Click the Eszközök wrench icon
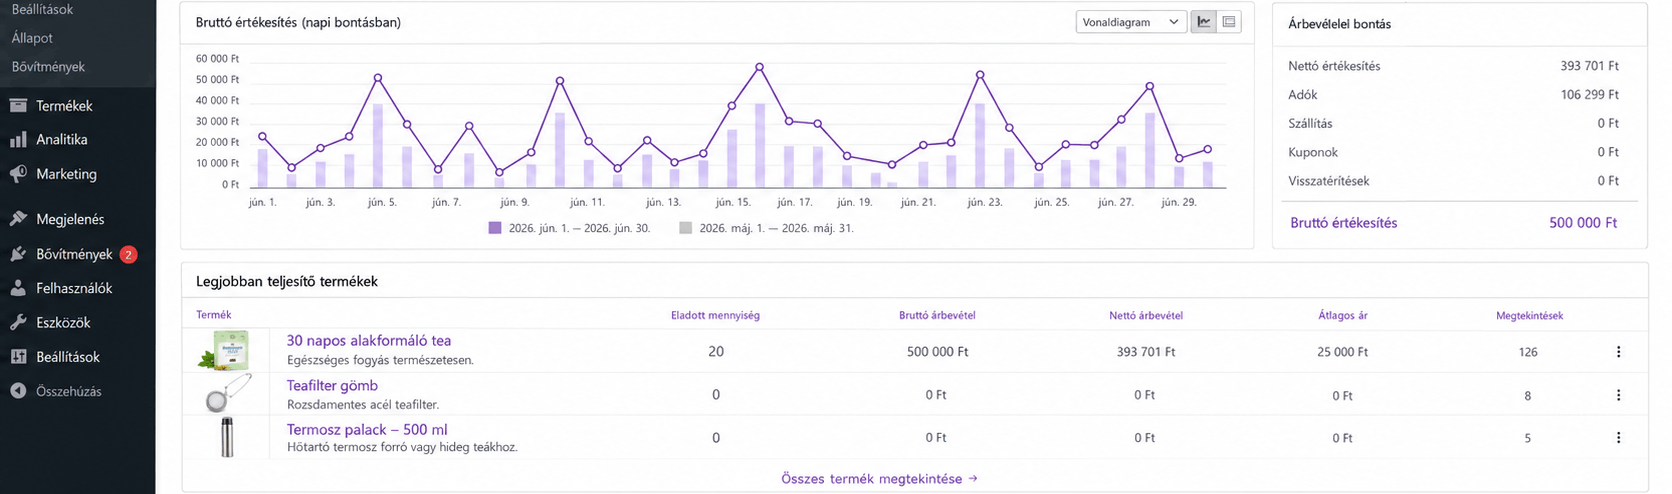Viewport: 1672px width, 494px height. [18, 323]
